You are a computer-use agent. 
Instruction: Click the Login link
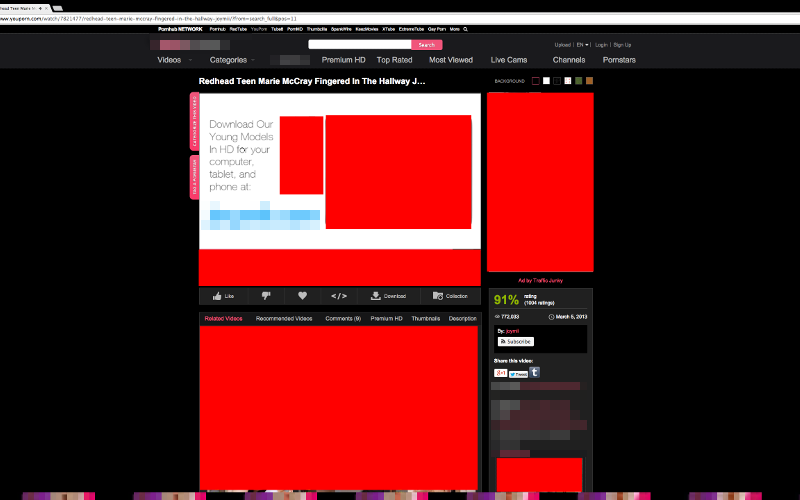click(601, 45)
